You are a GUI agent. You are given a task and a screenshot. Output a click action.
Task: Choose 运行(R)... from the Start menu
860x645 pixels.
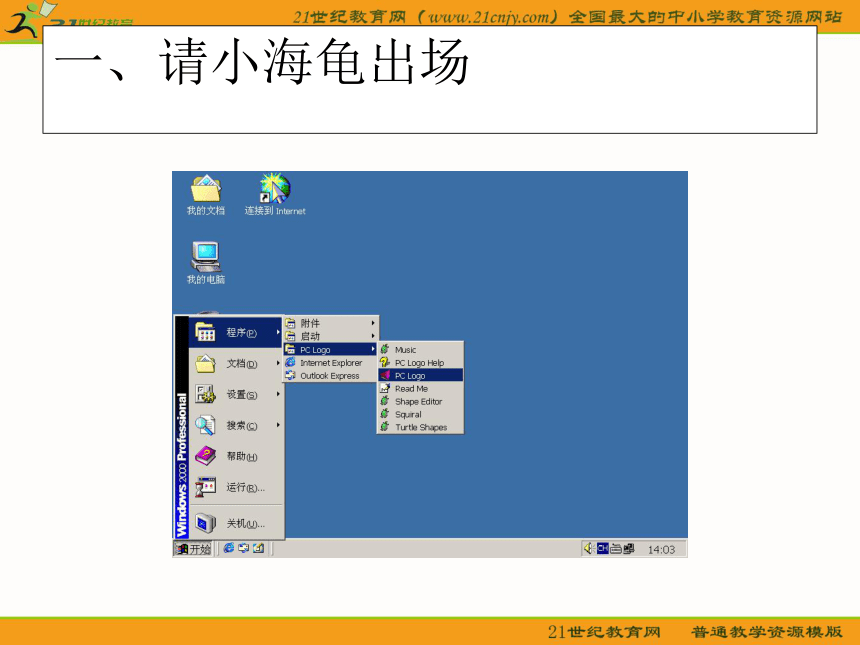[x=235, y=487]
